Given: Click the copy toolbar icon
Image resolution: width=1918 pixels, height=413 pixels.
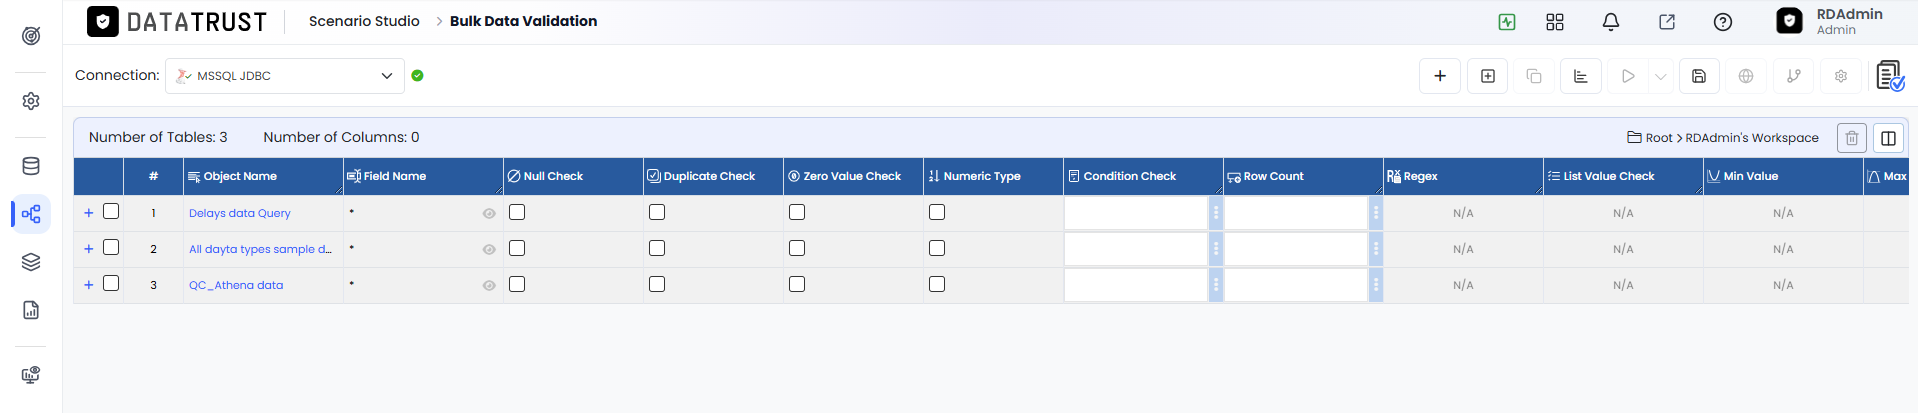Looking at the screenshot, I should point(1534,76).
